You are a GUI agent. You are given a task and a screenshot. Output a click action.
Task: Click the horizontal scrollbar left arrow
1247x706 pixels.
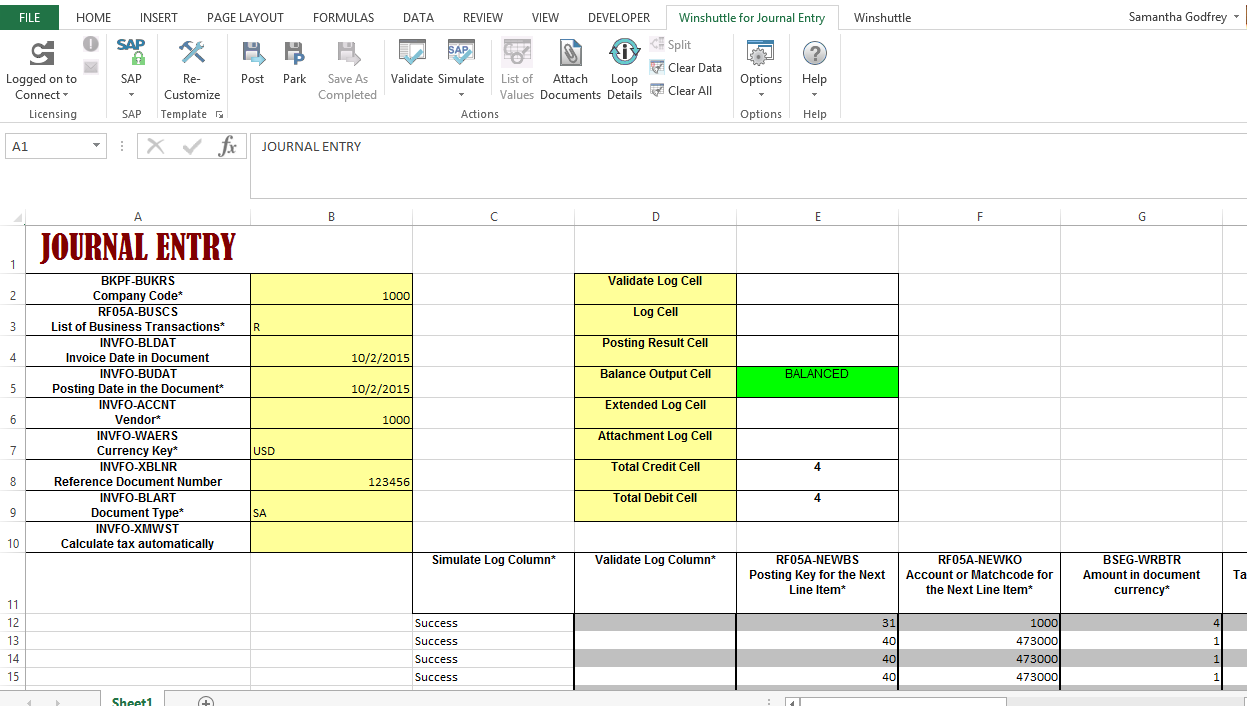pyautogui.click(x=793, y=702)
